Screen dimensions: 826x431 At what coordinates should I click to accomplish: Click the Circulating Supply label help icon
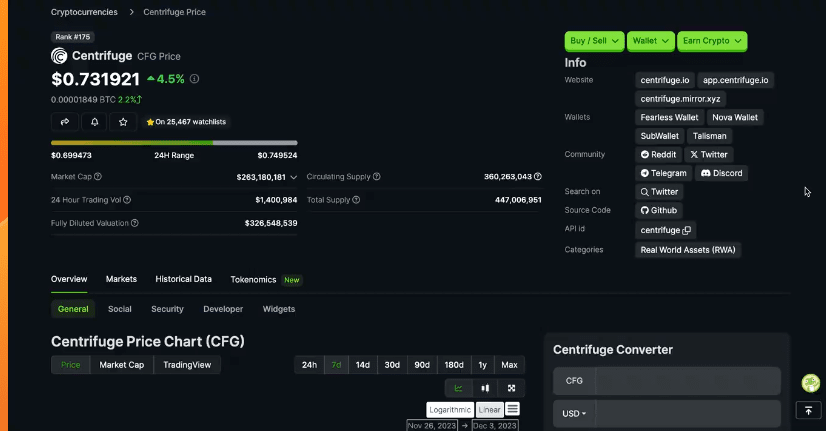[x=377, y=177]
